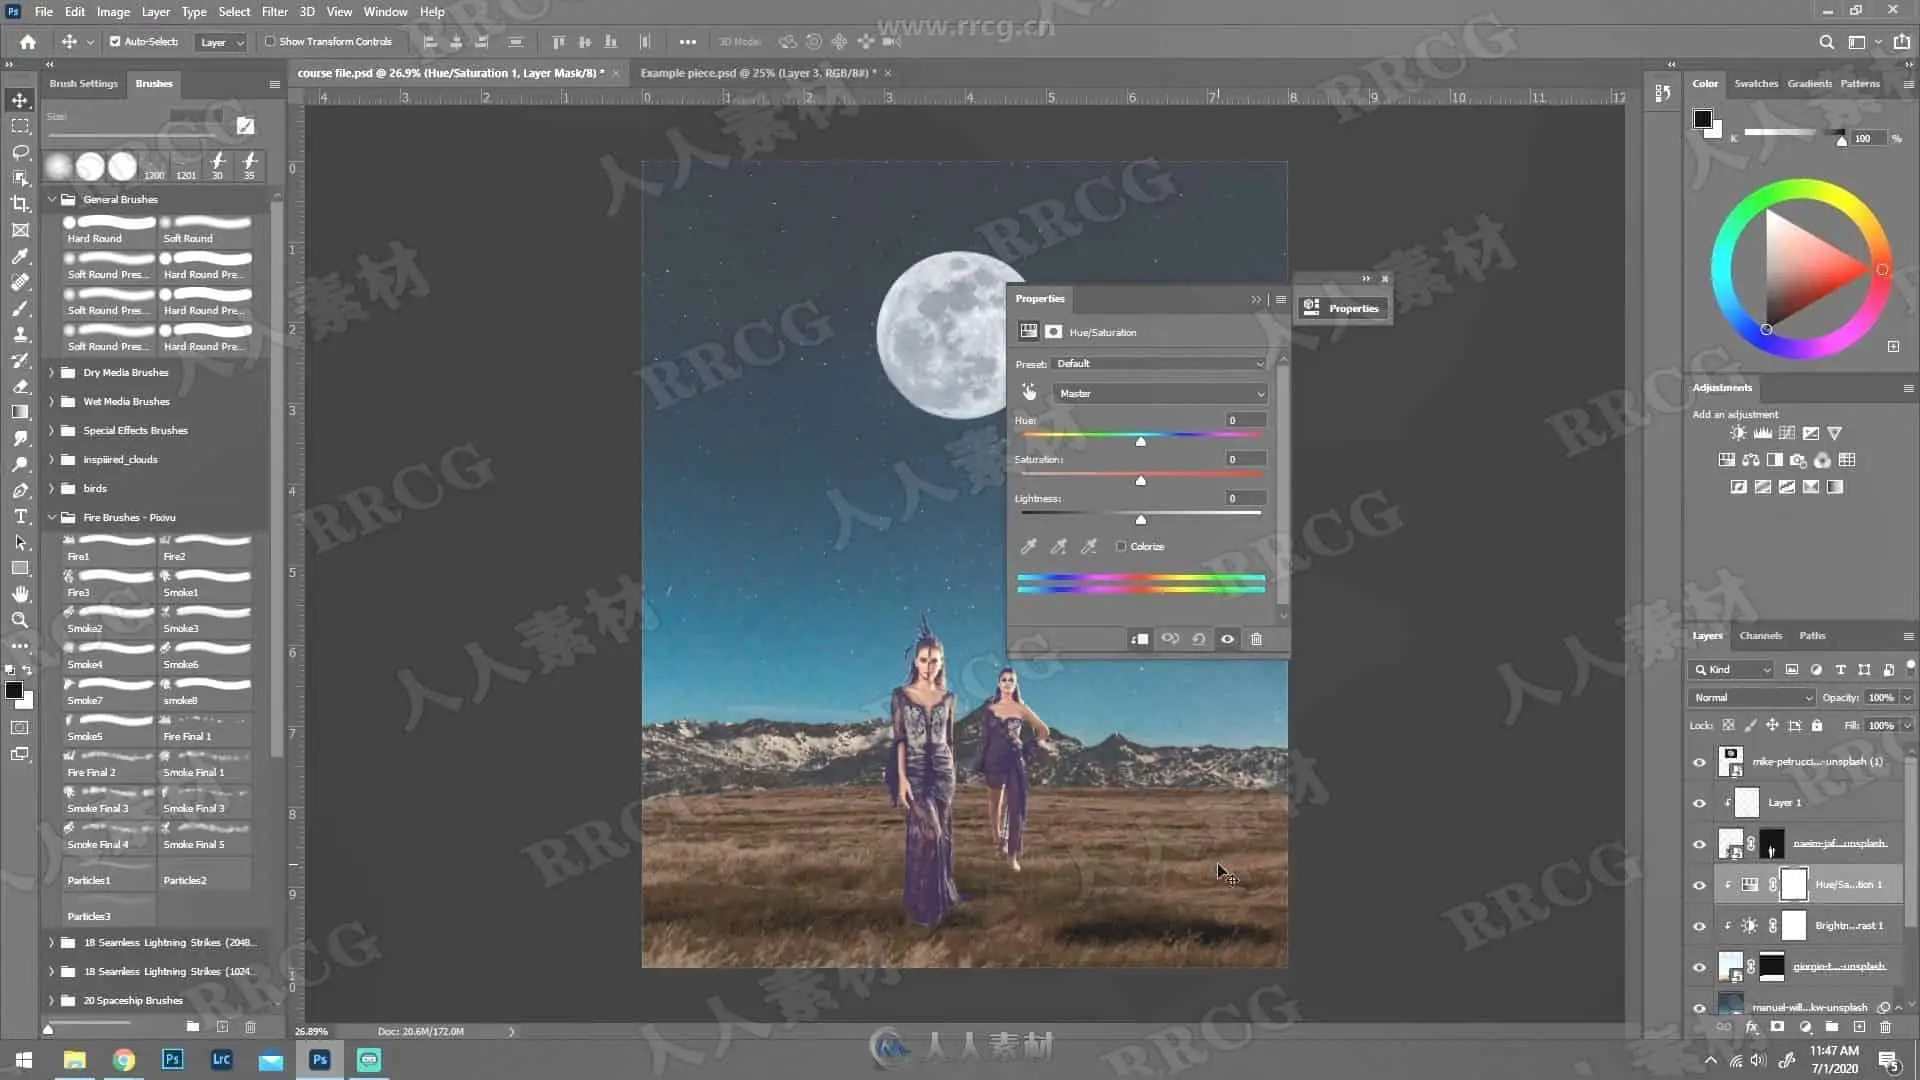Expand the Dry Media Brushes folder
Image resolution: width=1920 pixels, height=1080 pixels.
coord(52,373)
